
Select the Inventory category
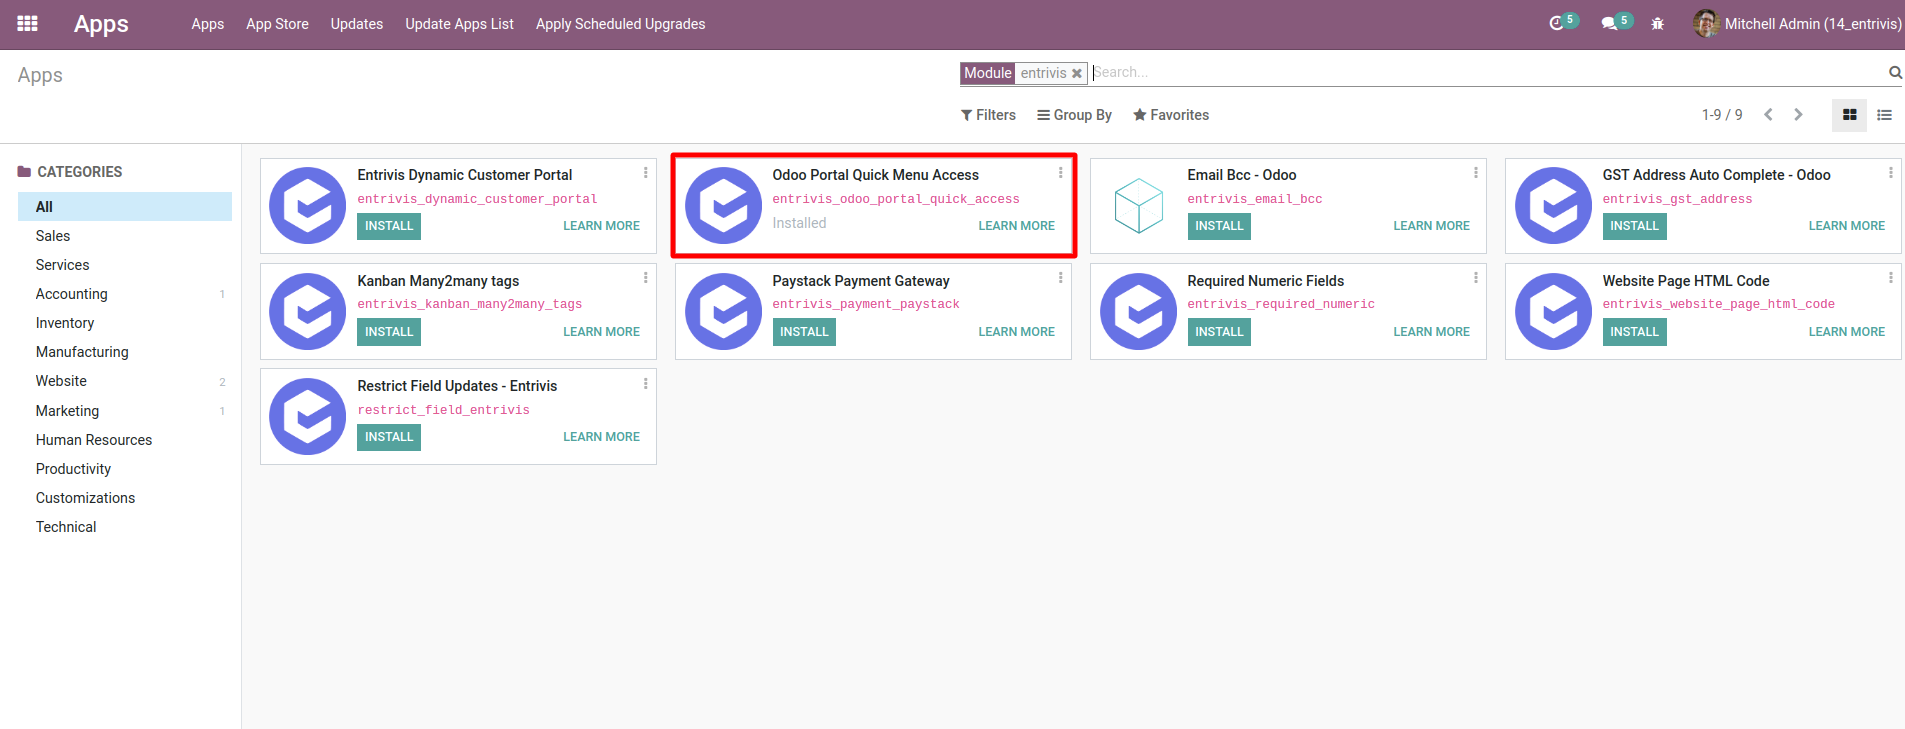[125, 323]
